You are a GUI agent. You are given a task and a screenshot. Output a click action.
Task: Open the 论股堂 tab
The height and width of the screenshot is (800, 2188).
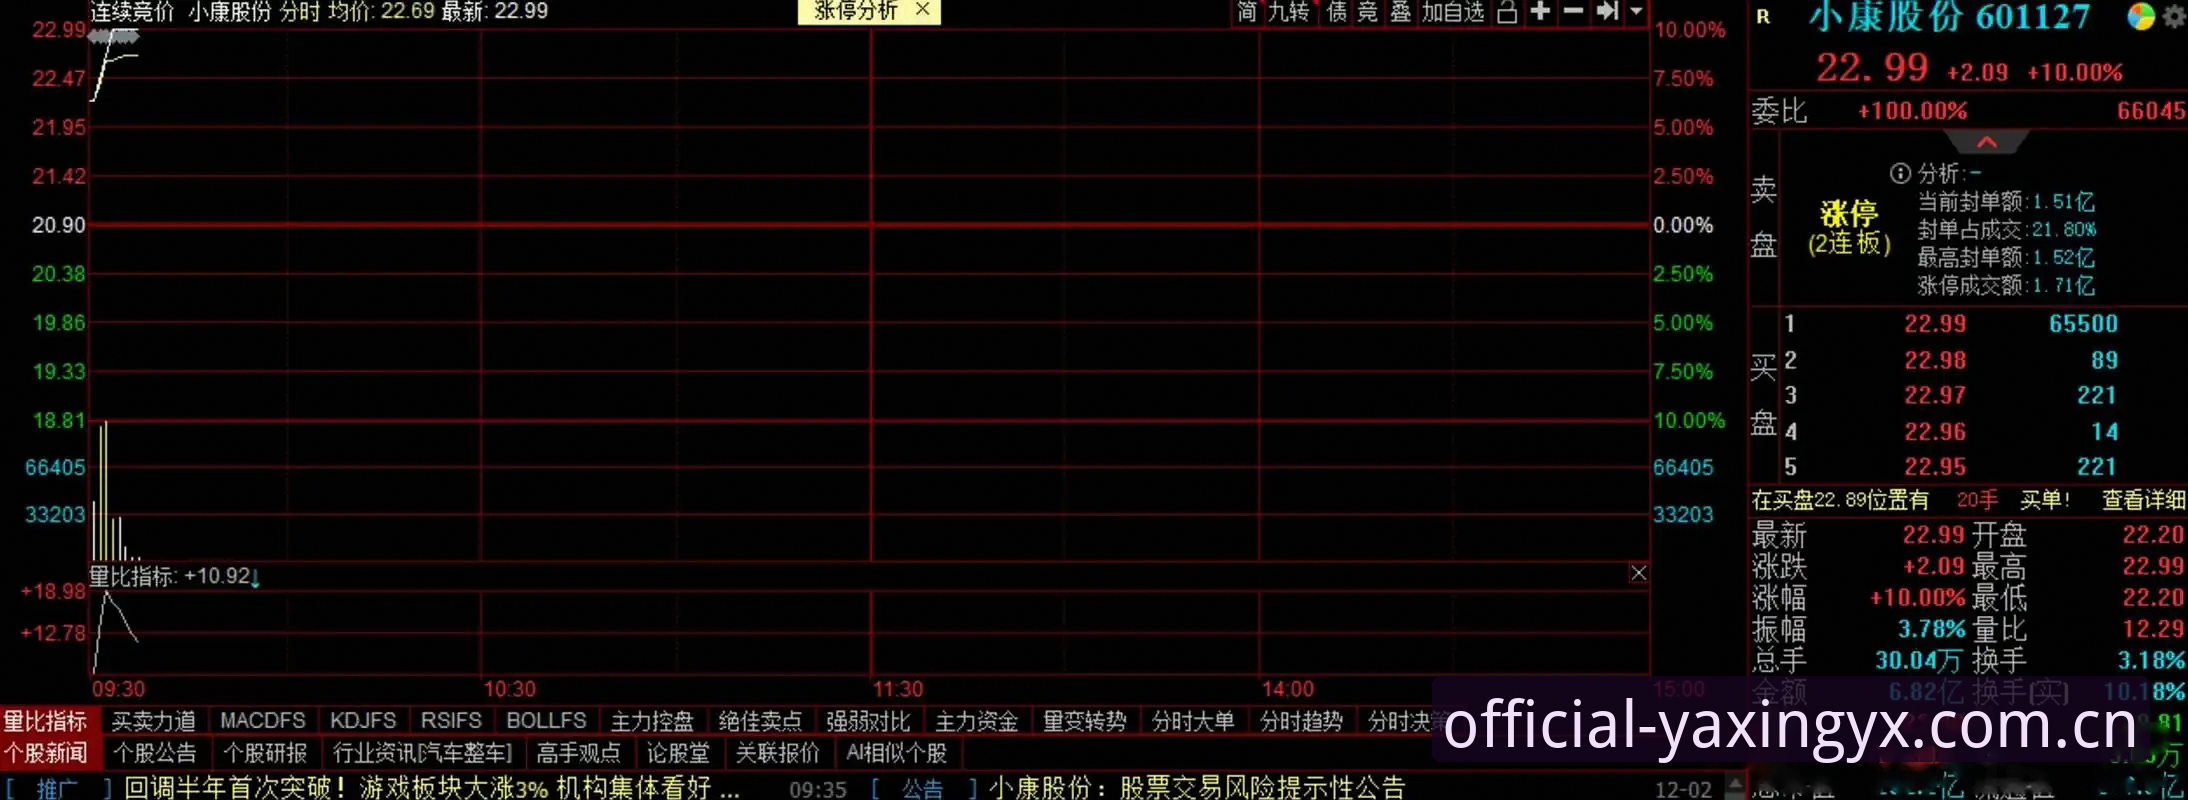click(x=678, y=753)
